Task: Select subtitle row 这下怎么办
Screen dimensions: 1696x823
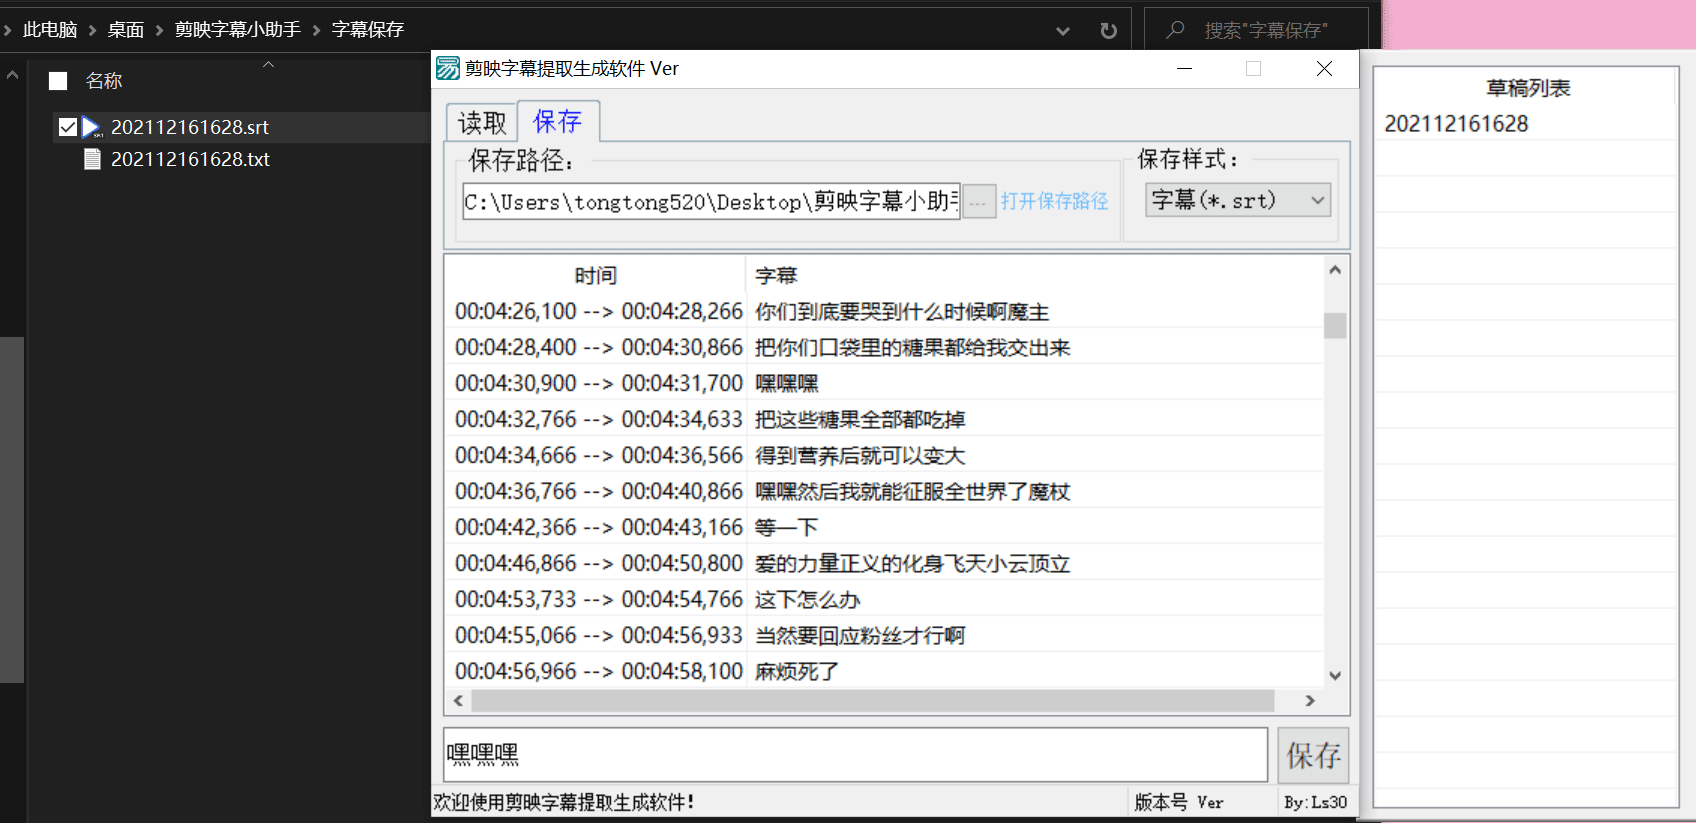Action: tap(884, 599)
